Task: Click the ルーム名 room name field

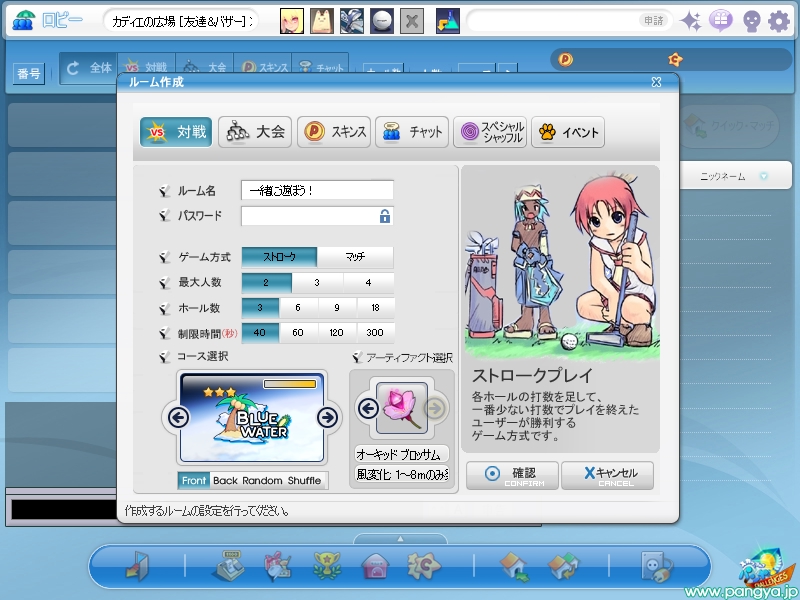Action: coord(317,190)
